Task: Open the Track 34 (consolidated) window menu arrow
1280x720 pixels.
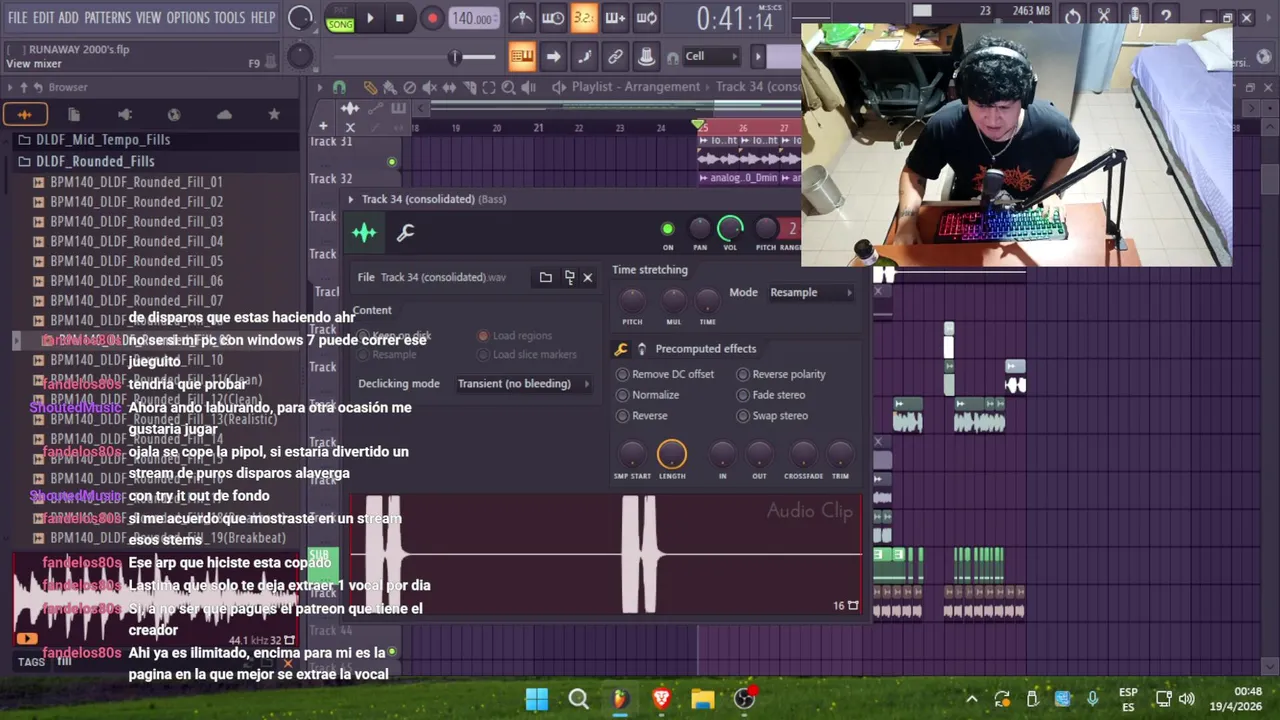Action: pos(350,199)
